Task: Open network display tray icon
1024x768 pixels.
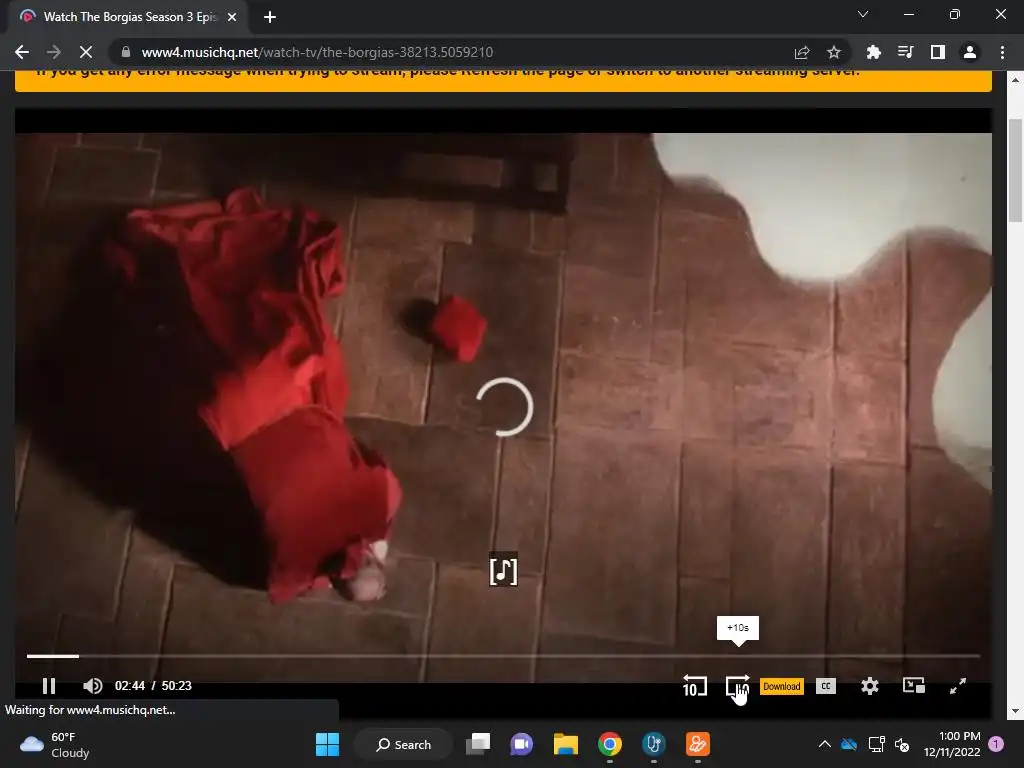Action: click(x=876, y=744)
